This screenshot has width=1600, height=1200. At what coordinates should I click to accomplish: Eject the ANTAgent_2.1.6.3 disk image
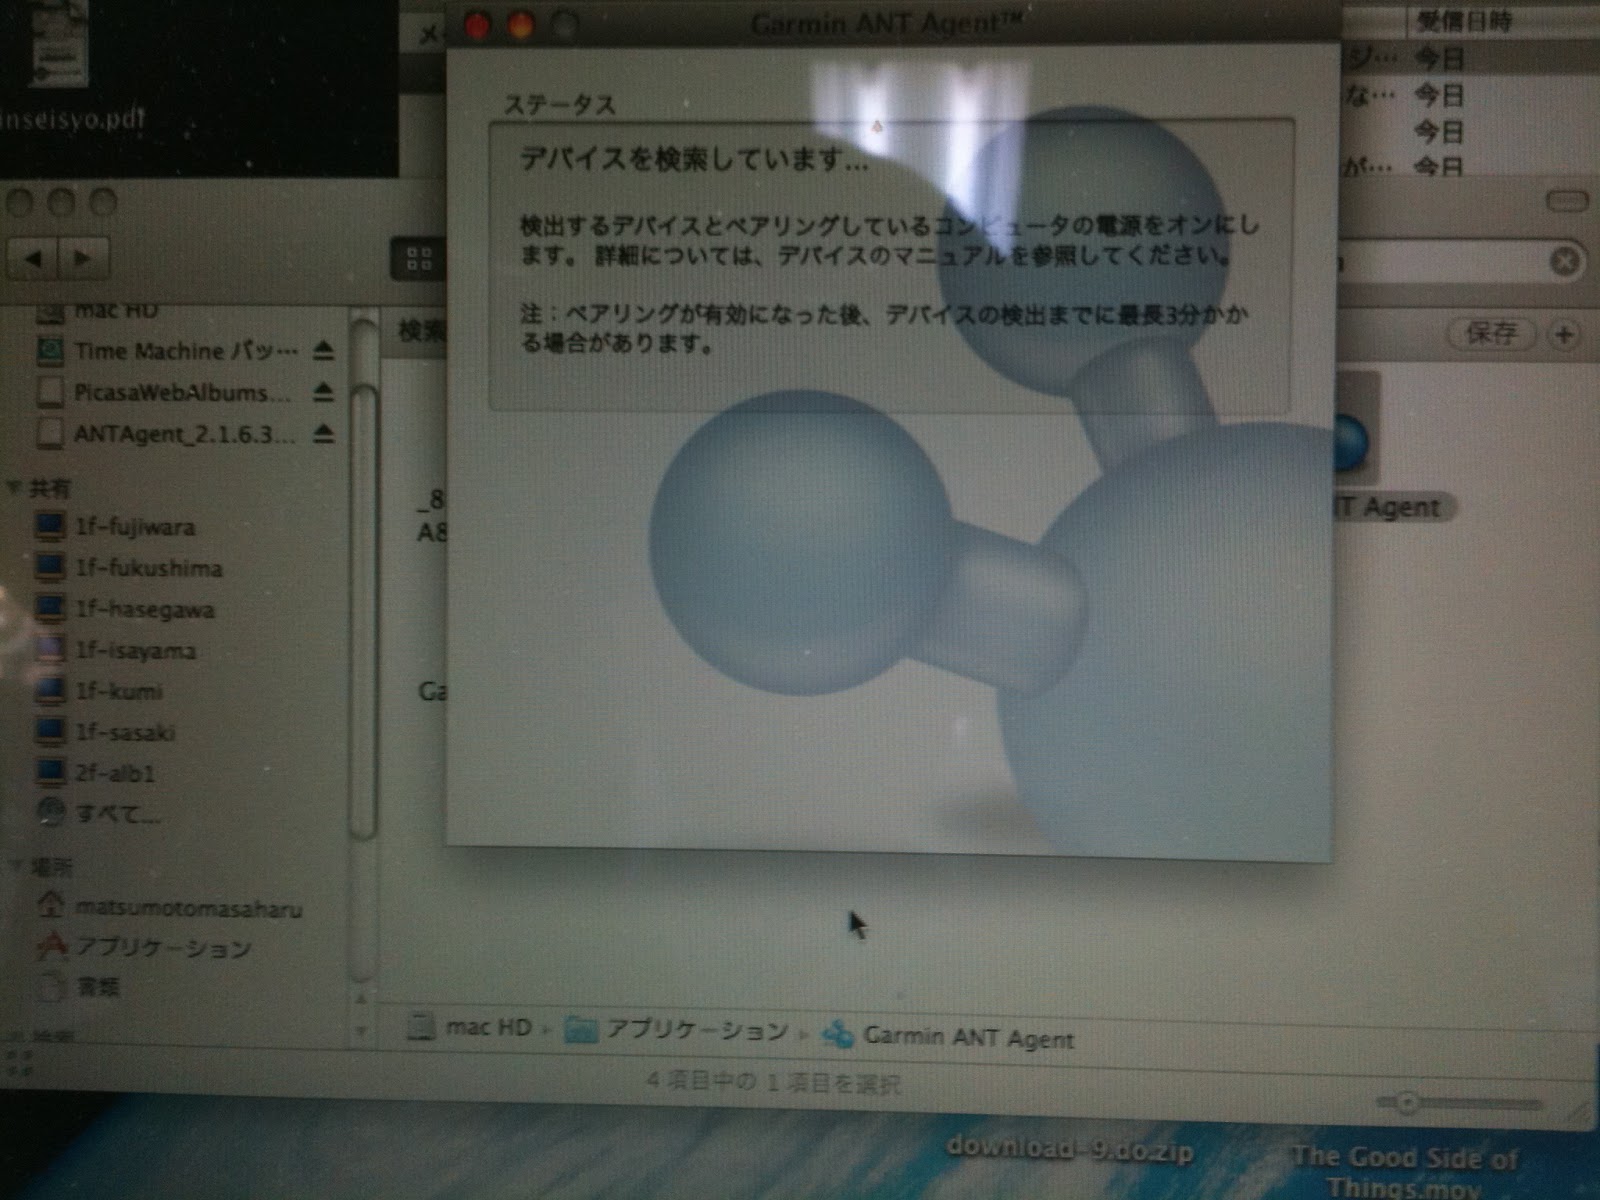323,433
